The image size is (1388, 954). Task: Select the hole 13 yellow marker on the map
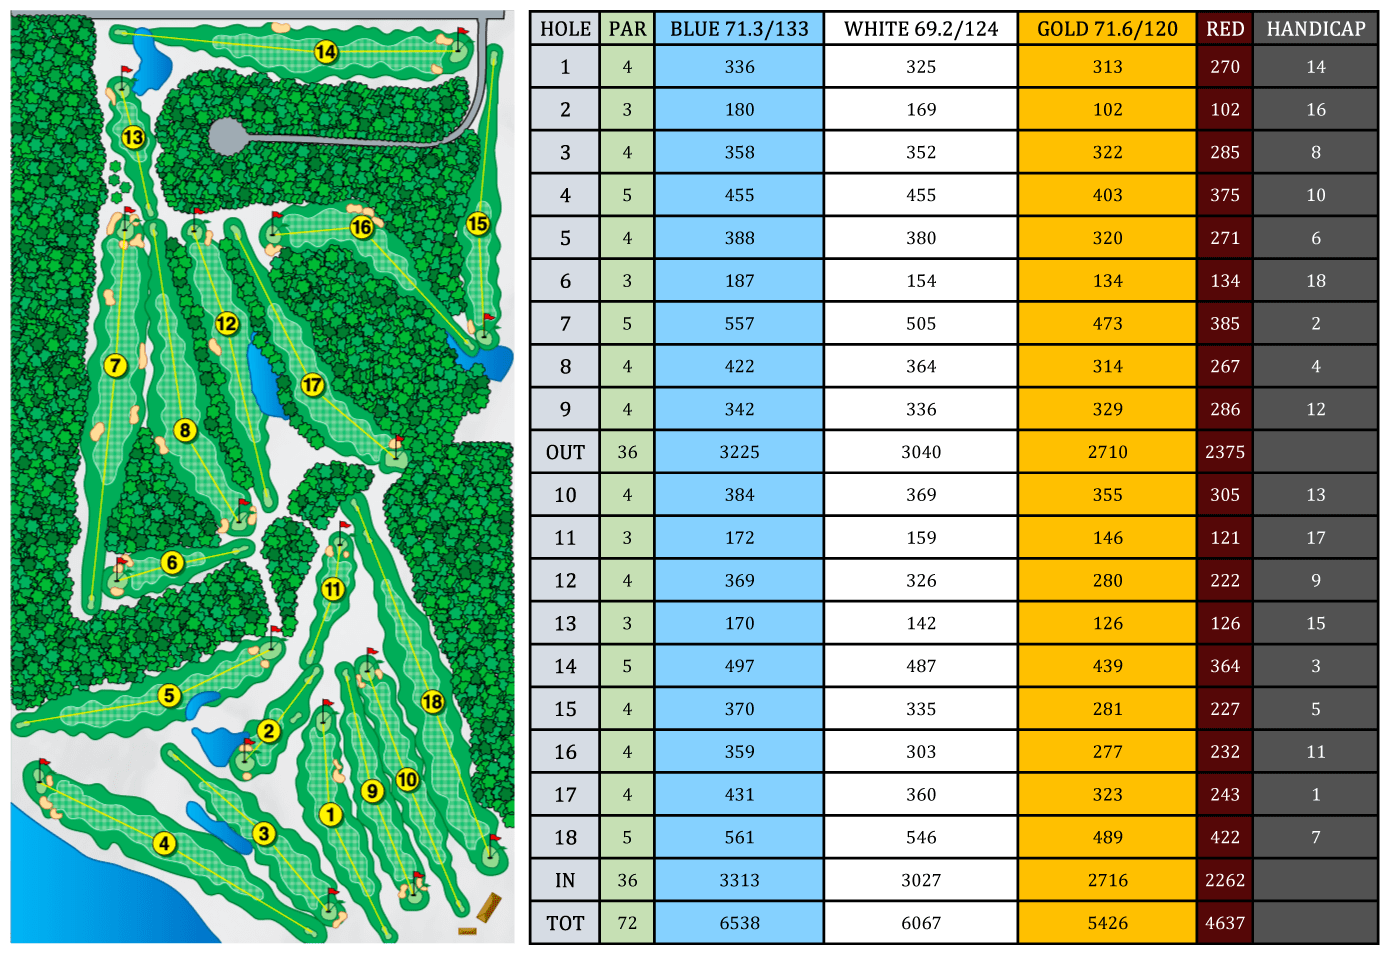pos(133,138)
